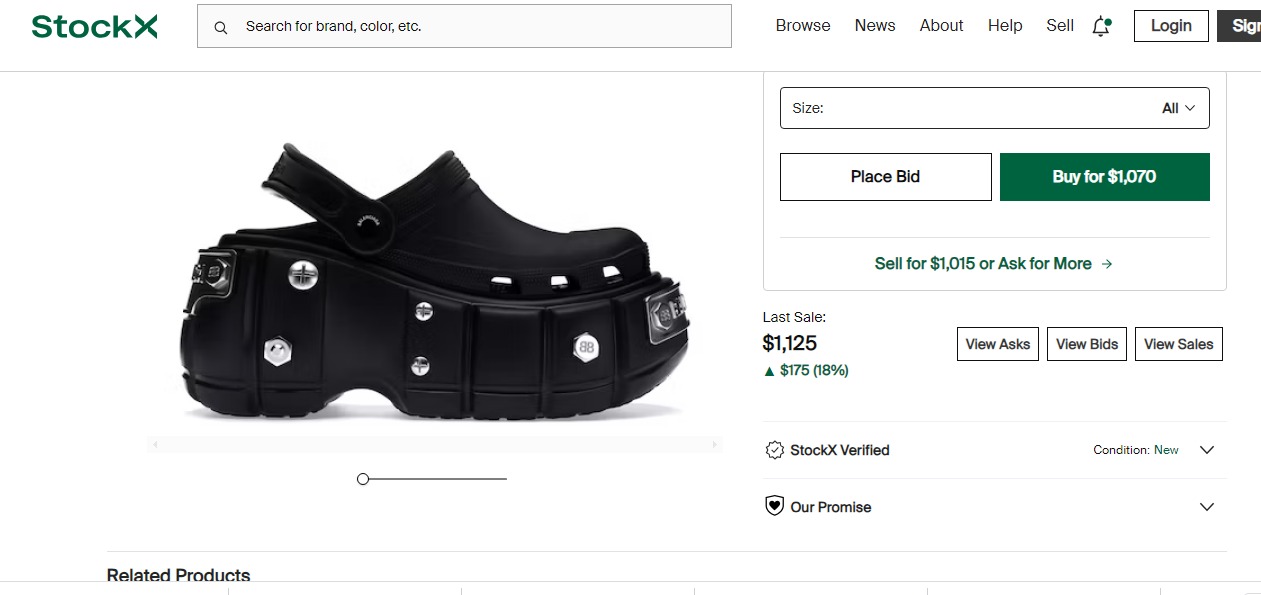Open the About menu item
This screenshot has height=595, width=1261.
pos(941,26)
